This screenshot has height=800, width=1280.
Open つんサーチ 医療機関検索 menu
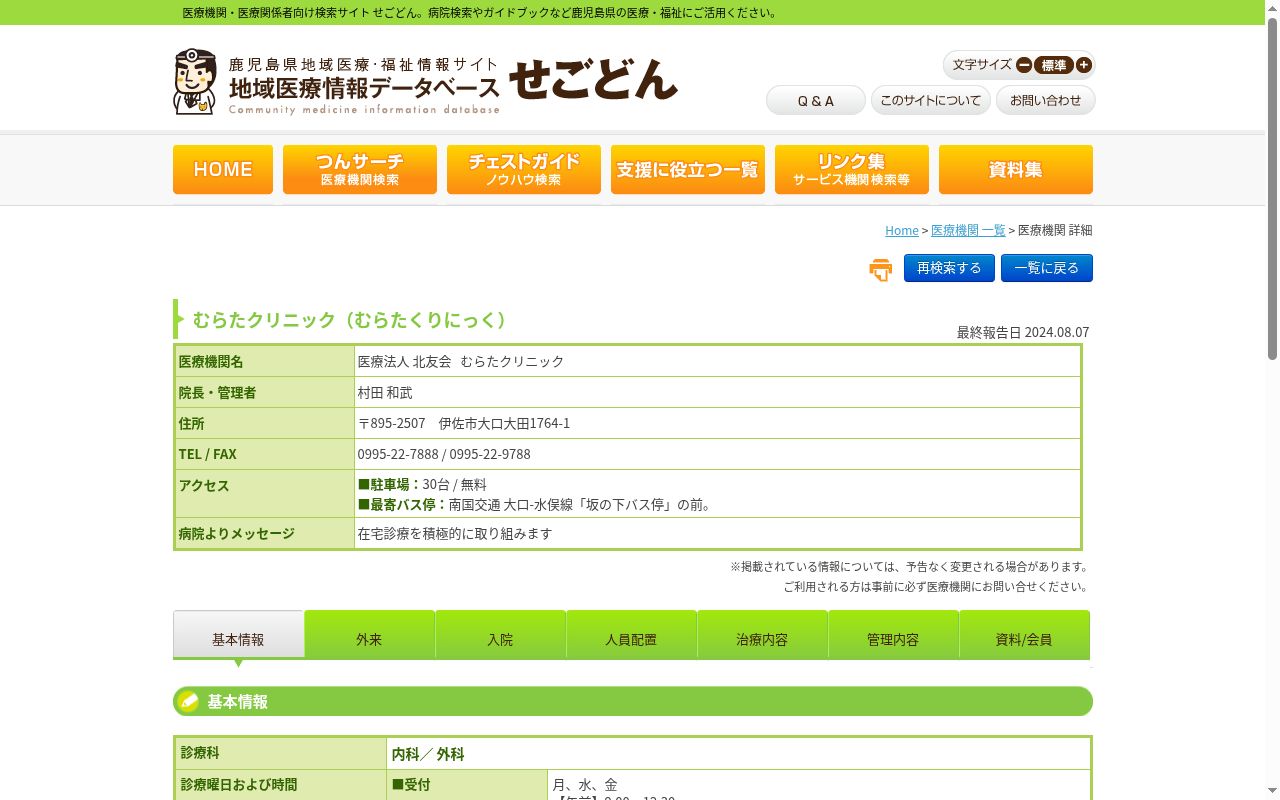tap(360, 169)
